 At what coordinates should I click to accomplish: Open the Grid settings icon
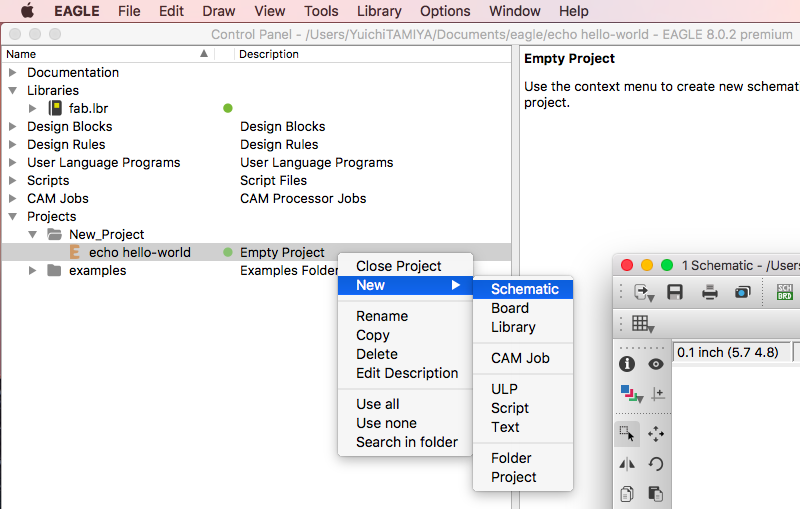click(x=642, y=323)
